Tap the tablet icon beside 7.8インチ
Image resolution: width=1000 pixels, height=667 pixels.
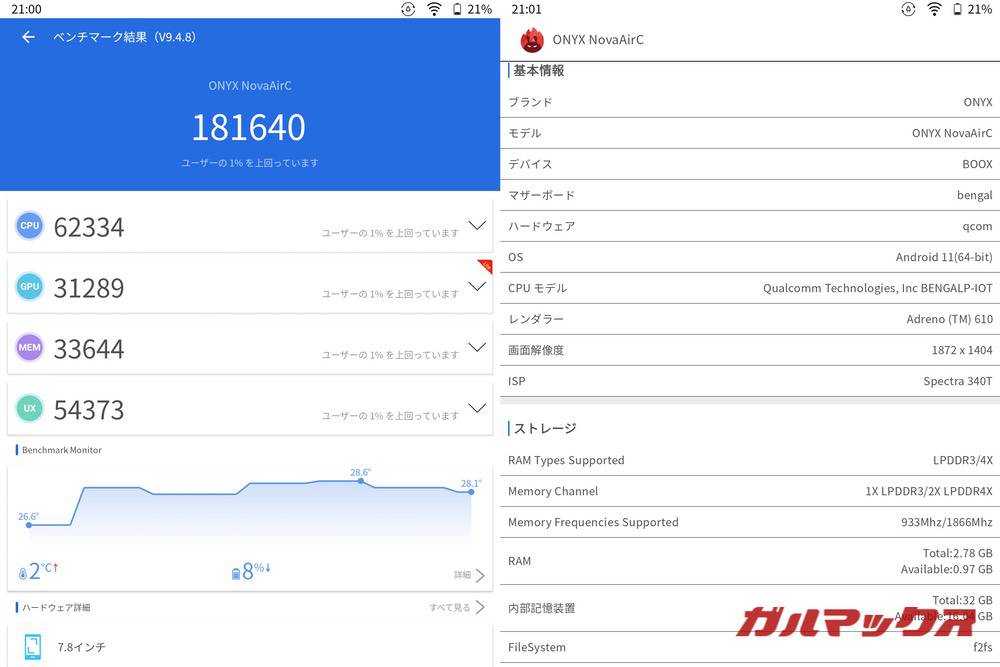[31, 647]
